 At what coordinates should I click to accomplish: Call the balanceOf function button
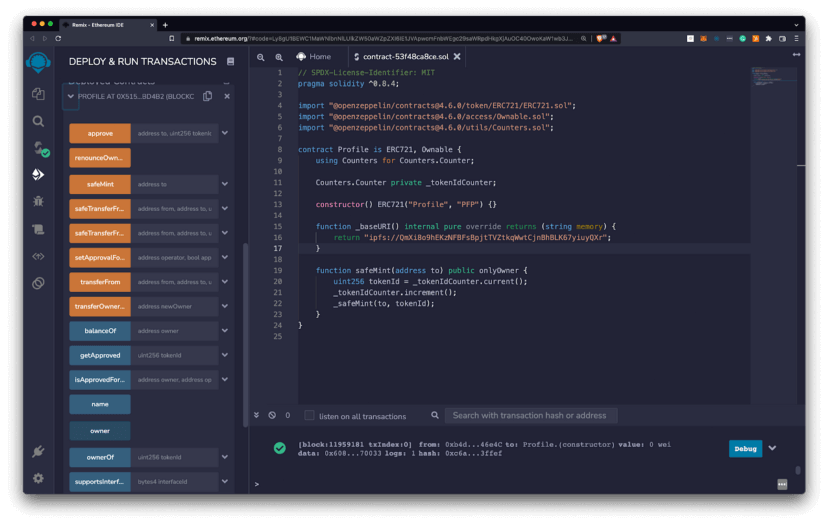(x=100, y=331)
